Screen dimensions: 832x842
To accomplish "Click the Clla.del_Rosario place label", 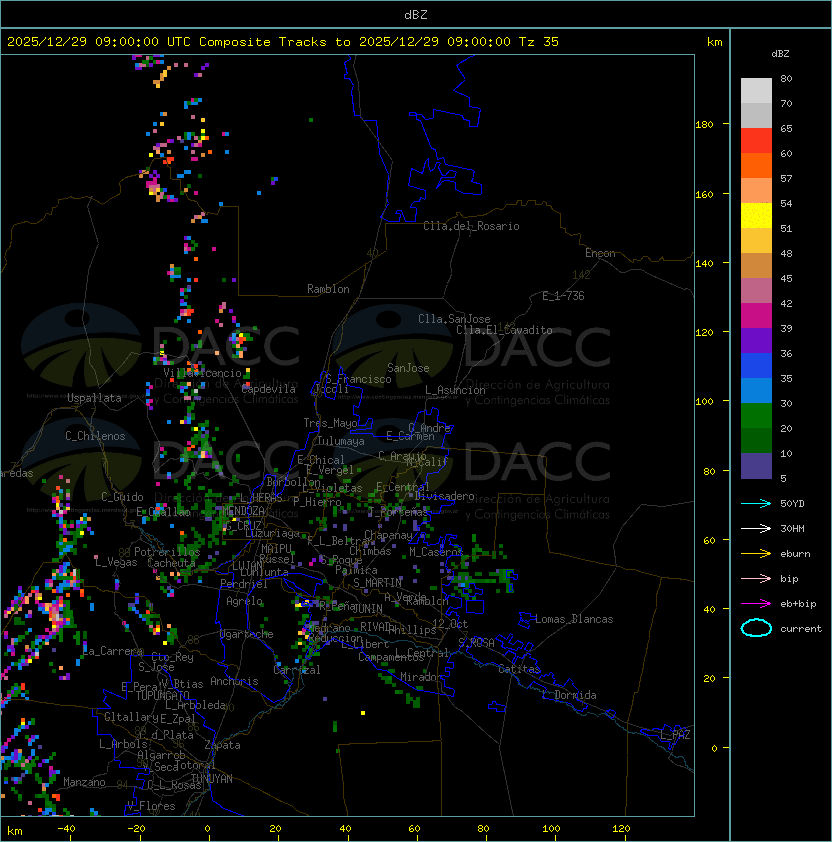I will 471,226.
